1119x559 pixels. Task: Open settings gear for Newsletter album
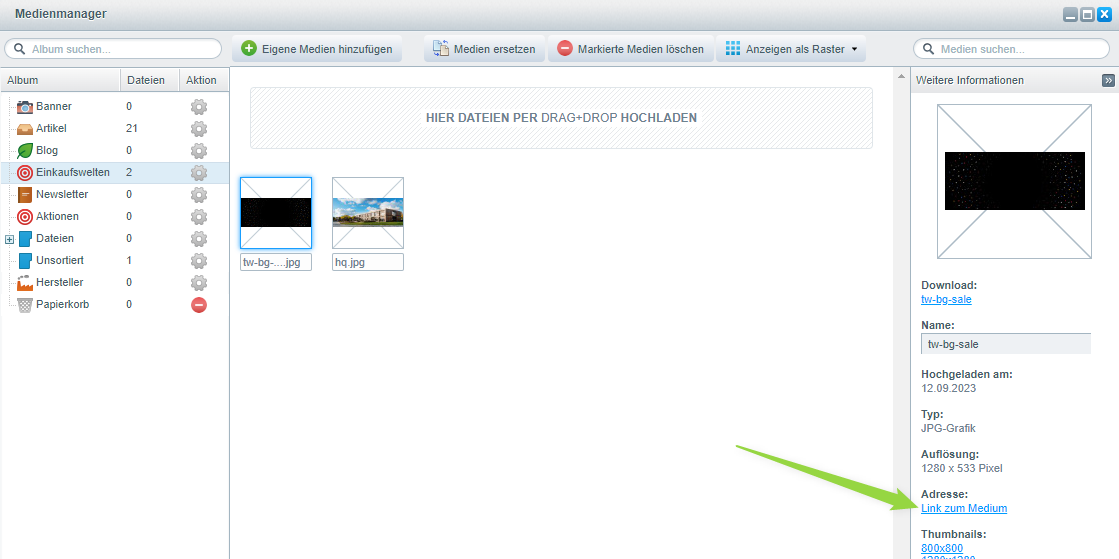point(198,195)
